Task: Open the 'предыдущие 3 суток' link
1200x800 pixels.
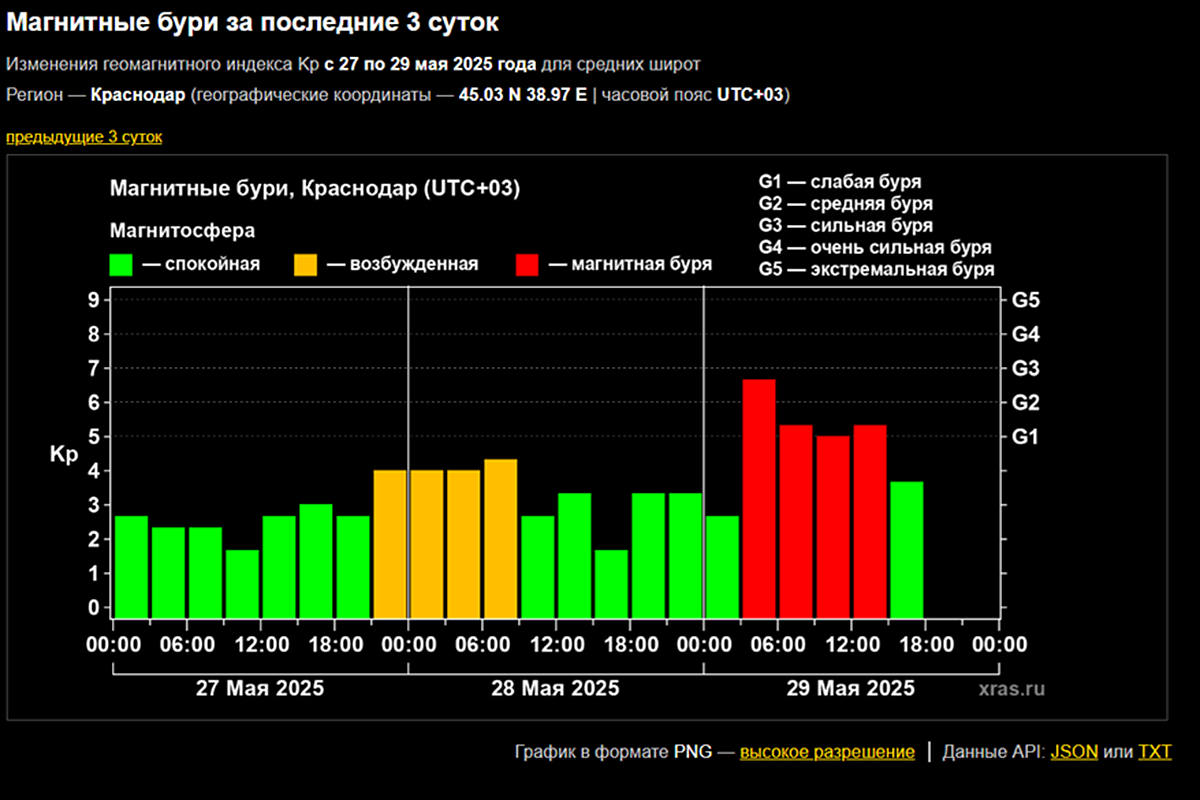Action: pyautogui.click(x=84, y=137)
